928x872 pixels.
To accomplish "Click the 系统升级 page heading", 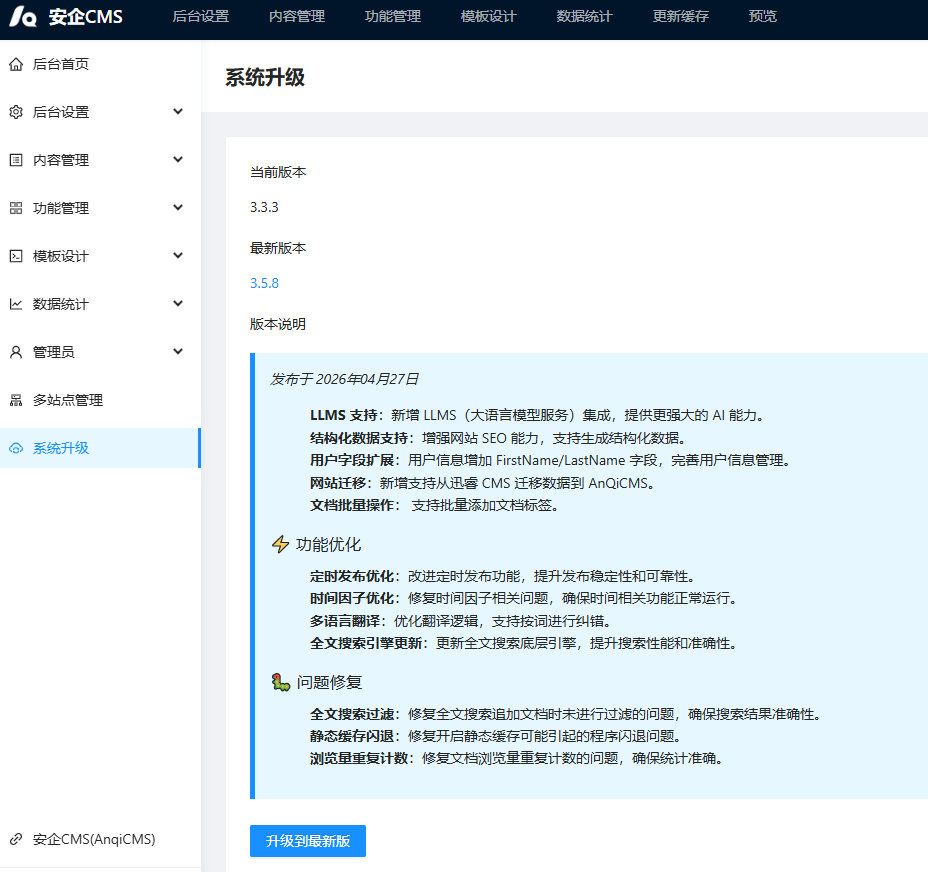I will [x=265, y=78].
